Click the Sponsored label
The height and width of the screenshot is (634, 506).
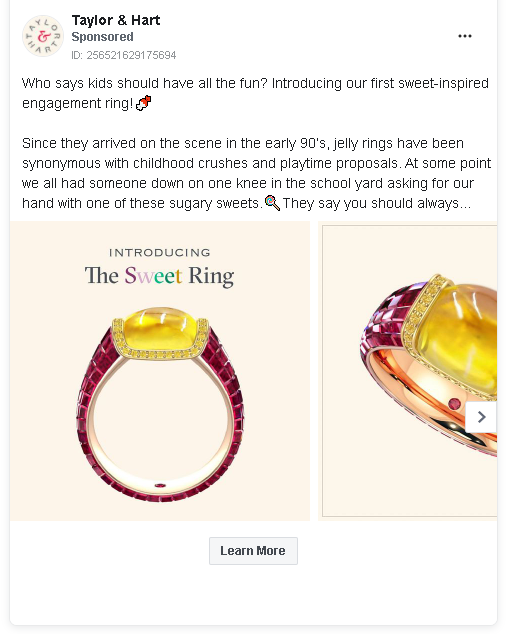click(102, 37)
